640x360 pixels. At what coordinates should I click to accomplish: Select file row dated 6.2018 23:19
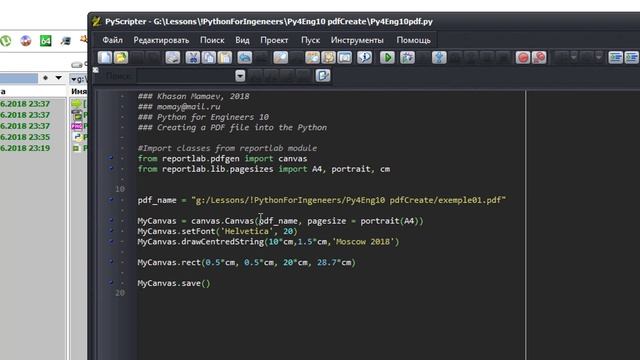point(25,148)
